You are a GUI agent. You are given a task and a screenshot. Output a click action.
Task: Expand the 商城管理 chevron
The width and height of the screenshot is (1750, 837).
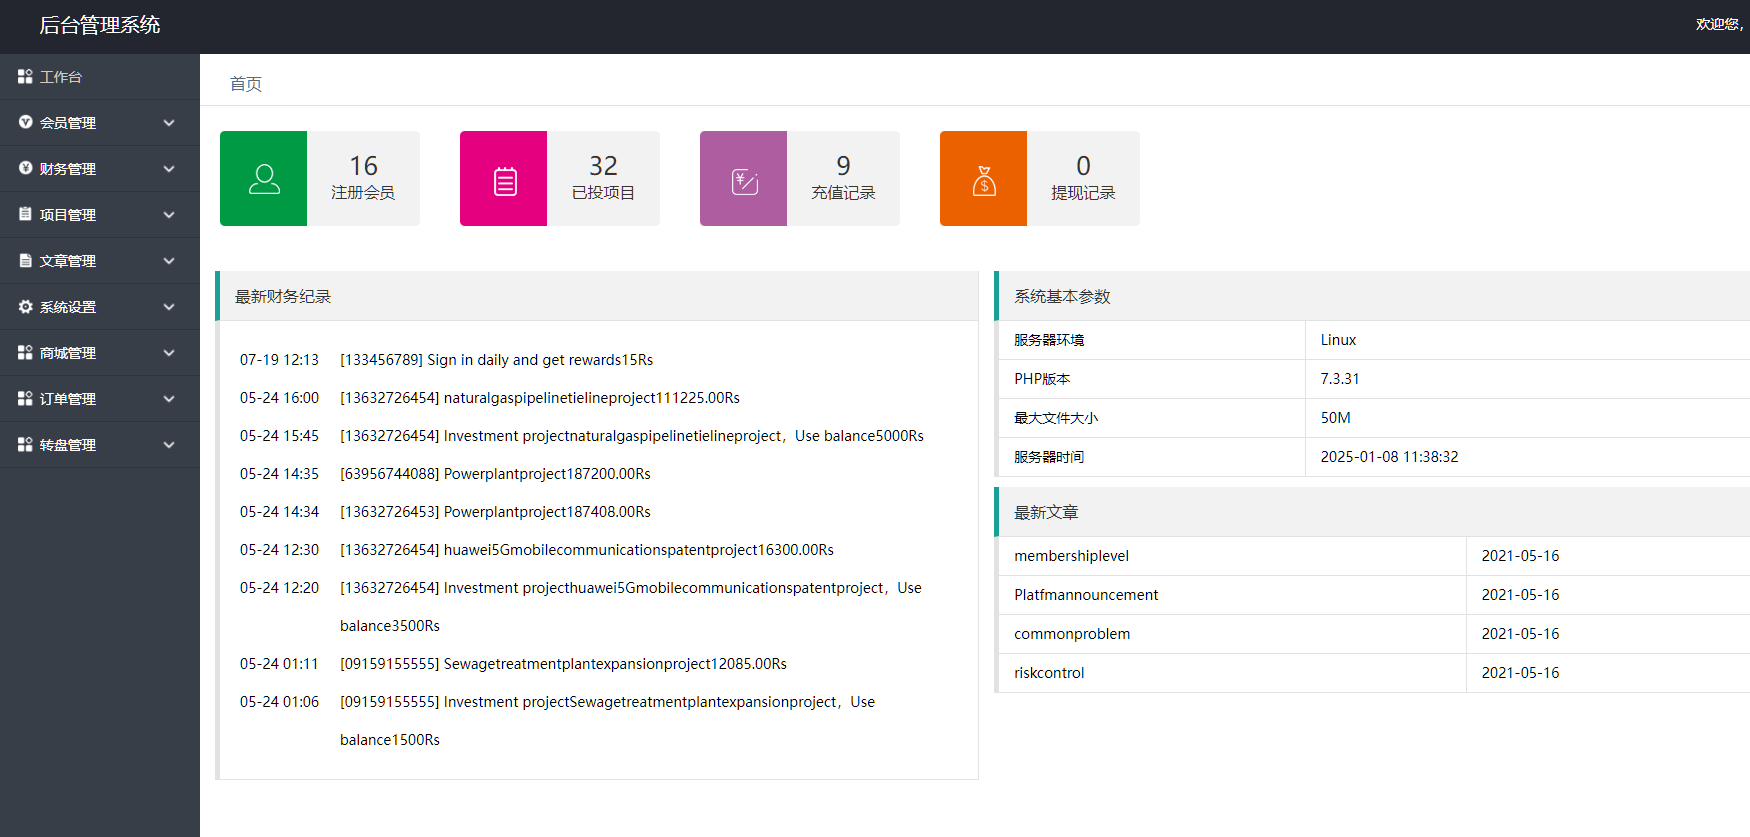point(169,353)
